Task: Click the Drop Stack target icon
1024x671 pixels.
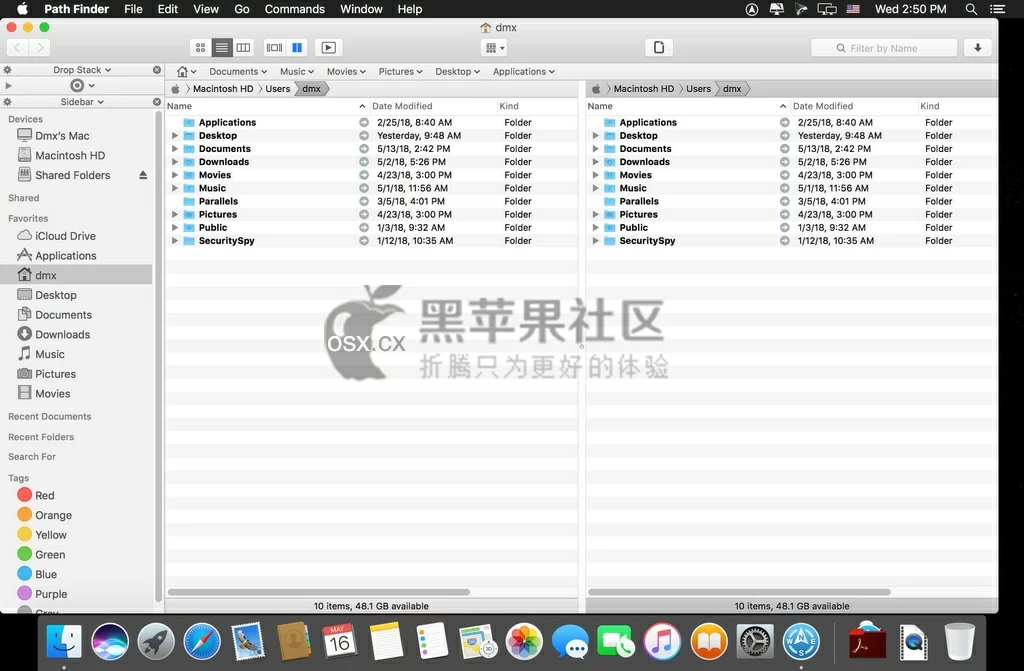Action: tap(77, 86)
